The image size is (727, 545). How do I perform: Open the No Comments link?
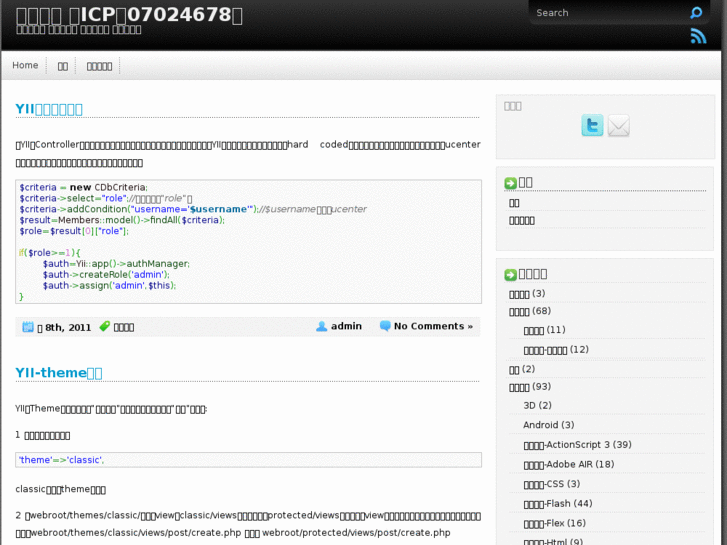click(433, 326)
